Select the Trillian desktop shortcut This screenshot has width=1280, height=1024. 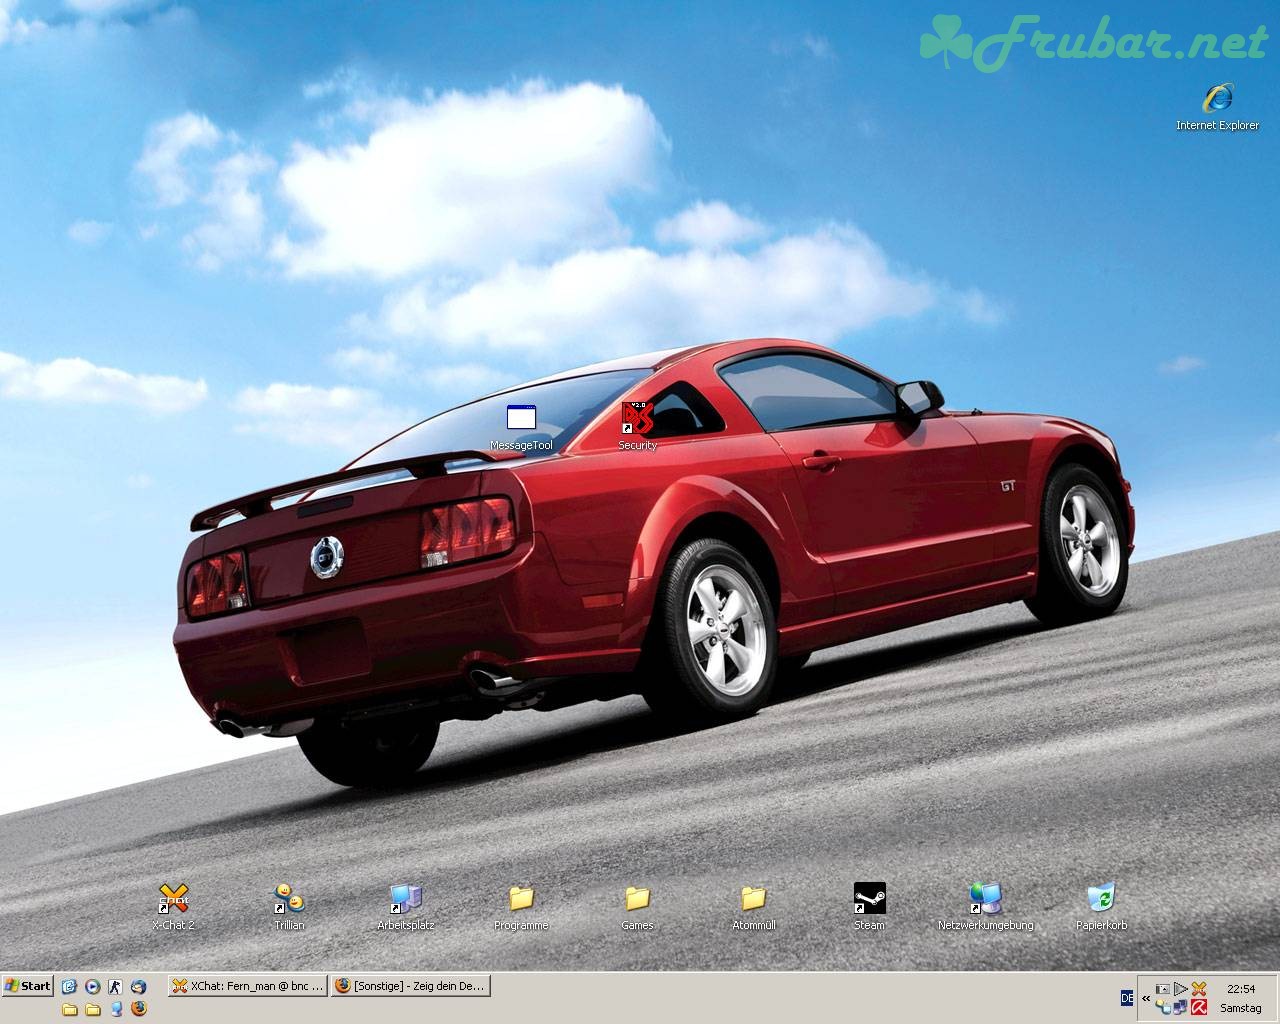click(289, 907)
